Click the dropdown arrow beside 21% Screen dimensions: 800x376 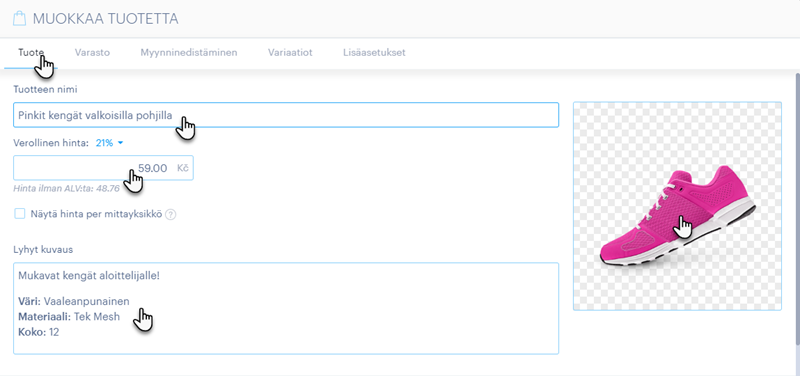120,143
